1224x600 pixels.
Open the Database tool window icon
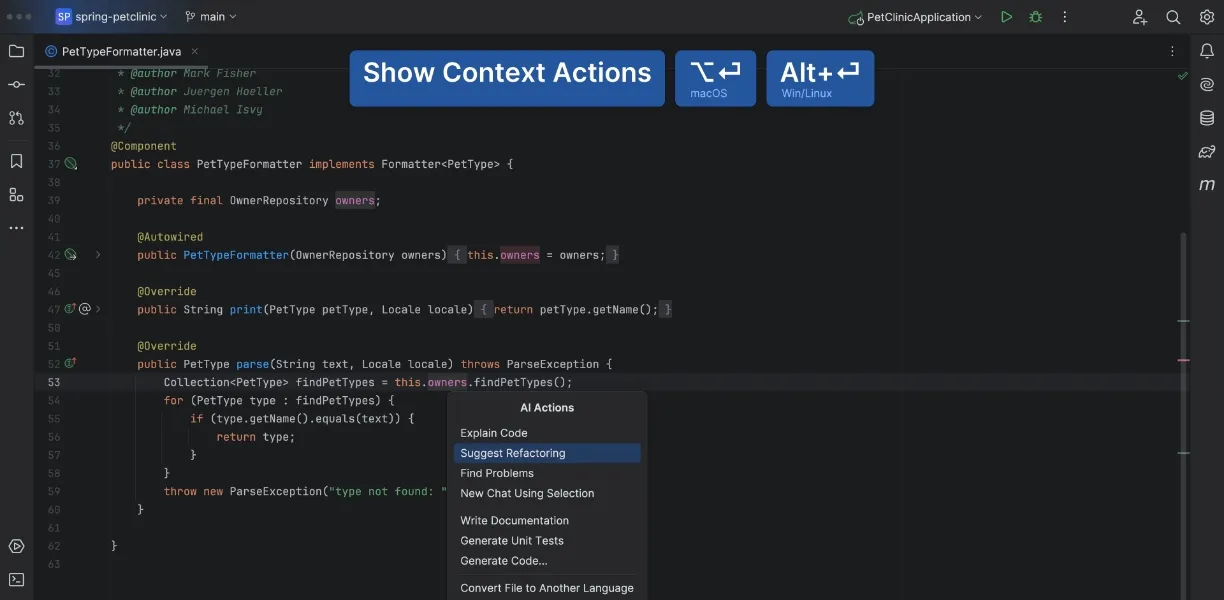click(x=1207, y=118)
